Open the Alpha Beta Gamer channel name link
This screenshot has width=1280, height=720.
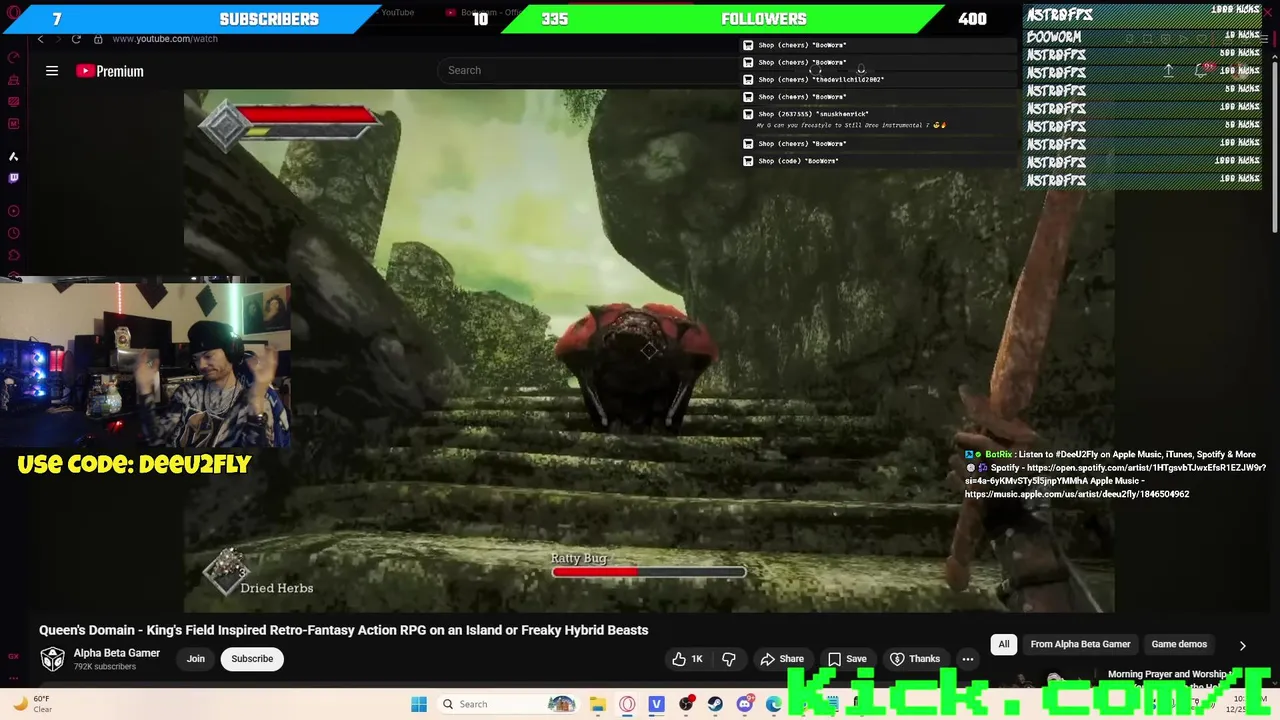117,653
